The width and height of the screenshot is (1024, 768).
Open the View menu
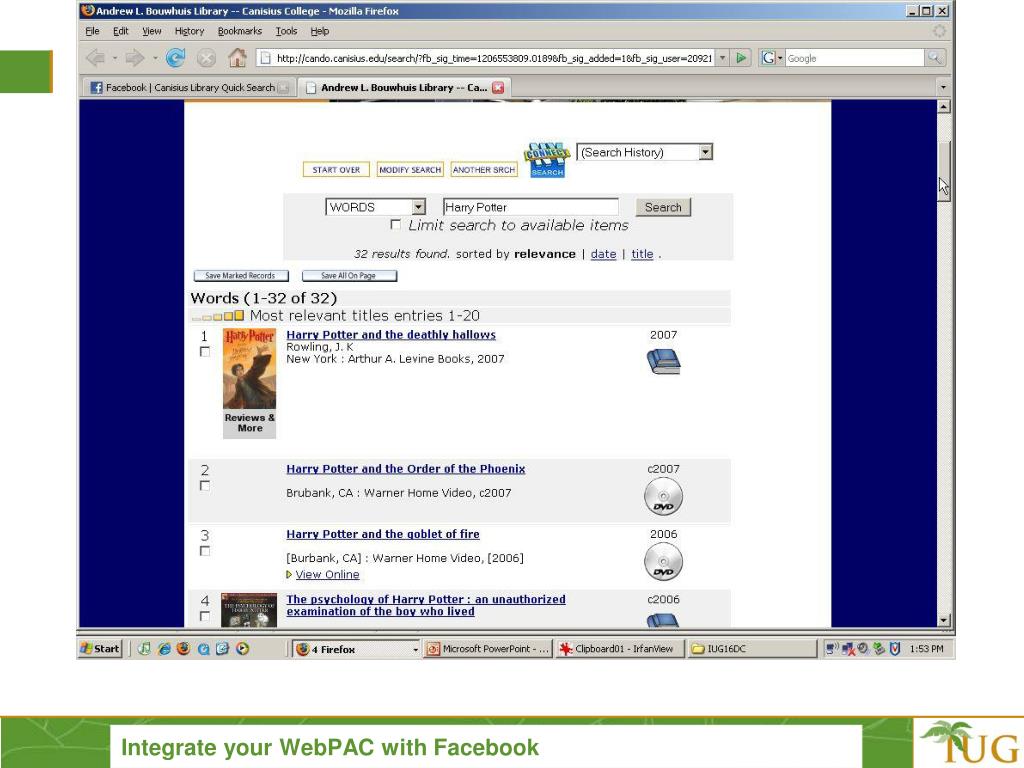152,31
